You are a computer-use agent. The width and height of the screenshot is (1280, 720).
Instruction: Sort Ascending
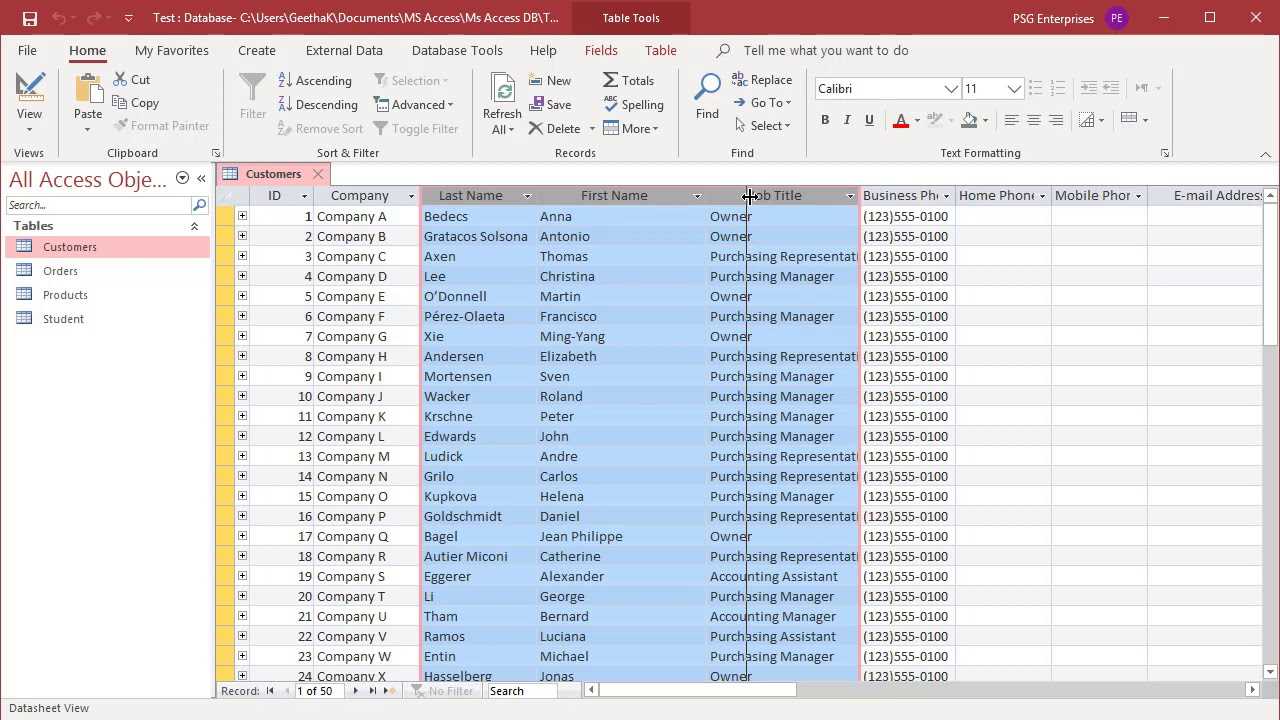click(315, 80)
